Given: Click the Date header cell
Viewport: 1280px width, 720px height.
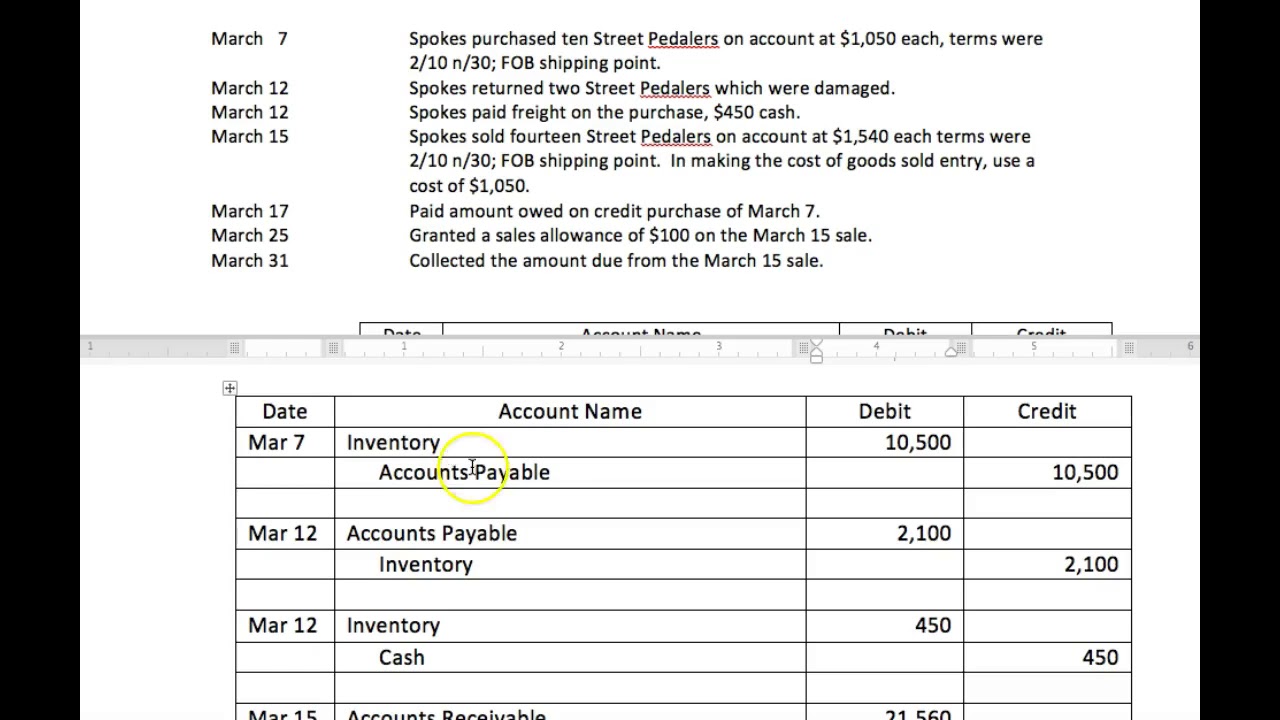Looking at the screenshot, I should point(284,411).
